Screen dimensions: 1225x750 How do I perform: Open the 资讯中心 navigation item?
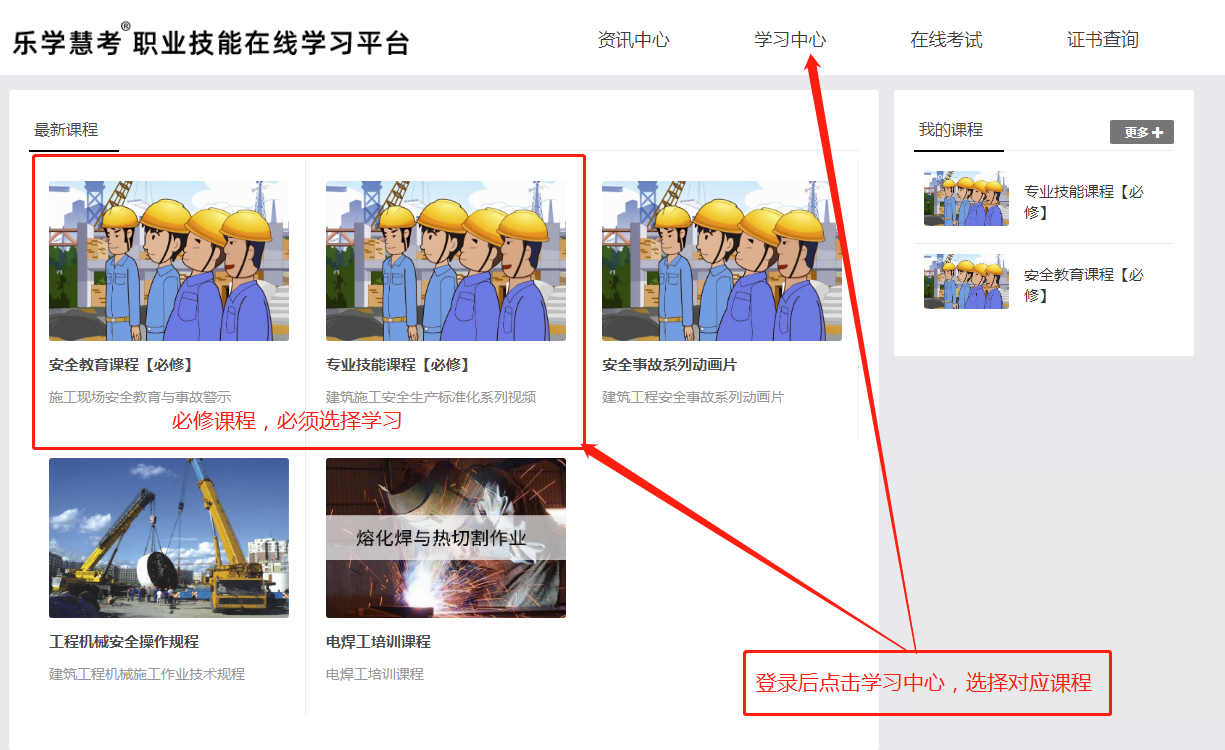633,40
